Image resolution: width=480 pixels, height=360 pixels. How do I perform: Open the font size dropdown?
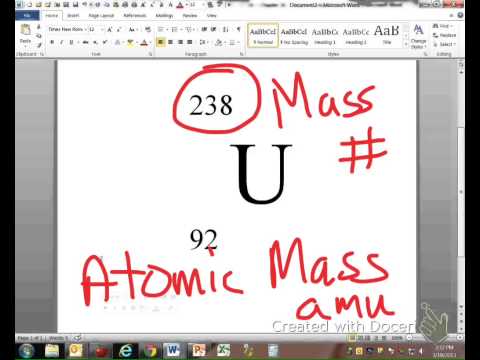click(x=102, y=30)
